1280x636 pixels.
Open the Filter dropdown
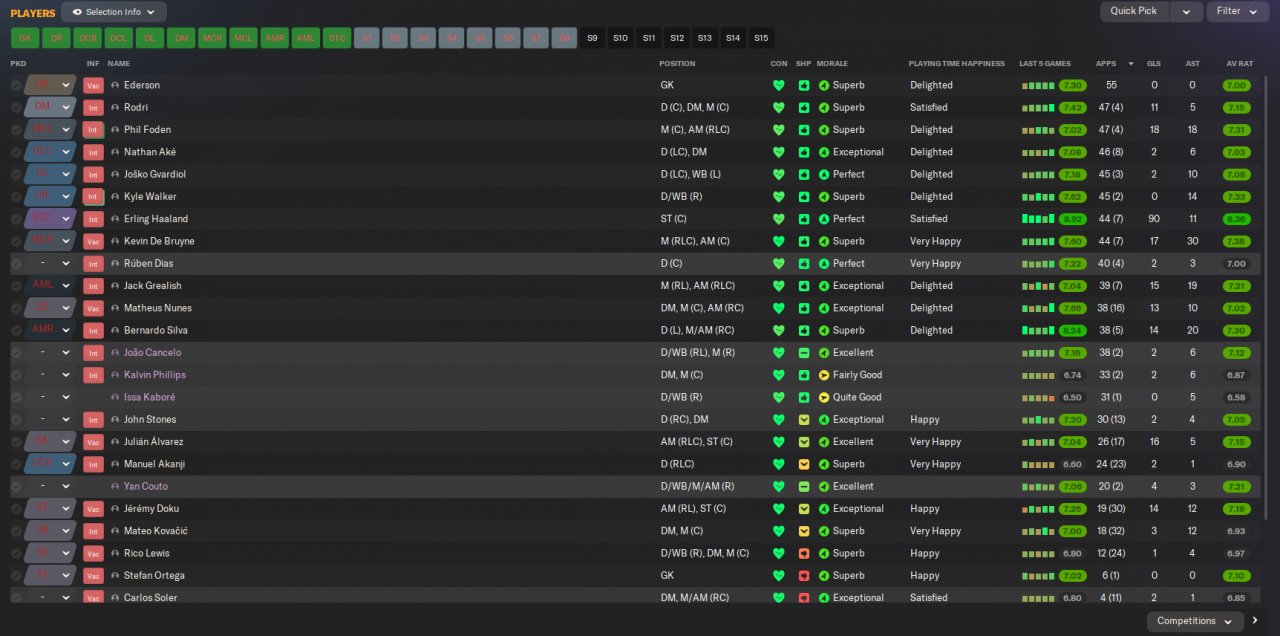click(1238, 12)
